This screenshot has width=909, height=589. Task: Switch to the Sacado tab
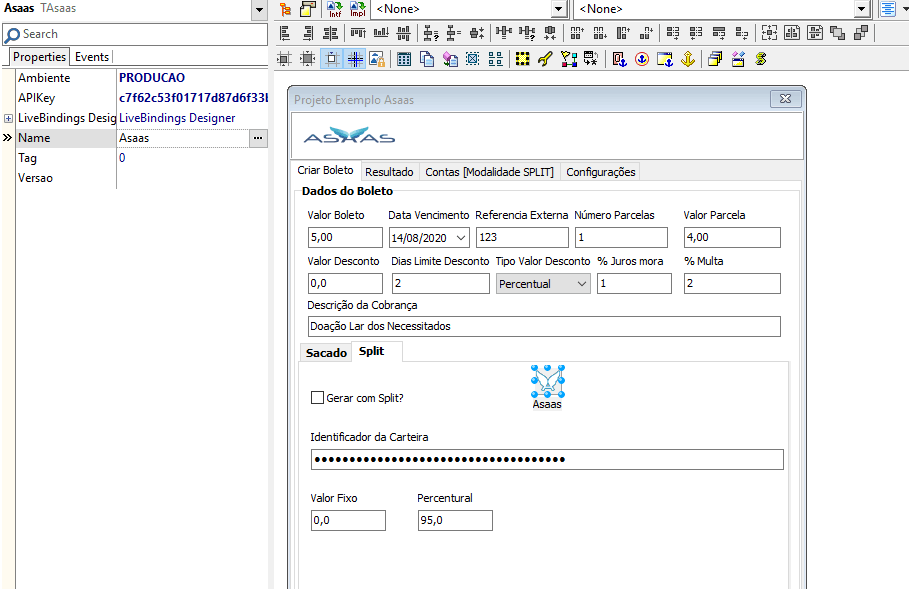[326, 353]
